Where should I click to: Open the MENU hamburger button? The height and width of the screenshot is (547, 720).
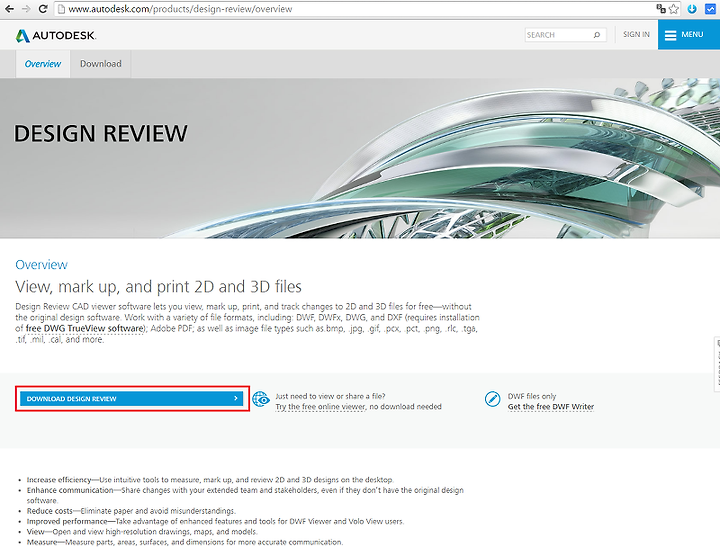[689, 34]
